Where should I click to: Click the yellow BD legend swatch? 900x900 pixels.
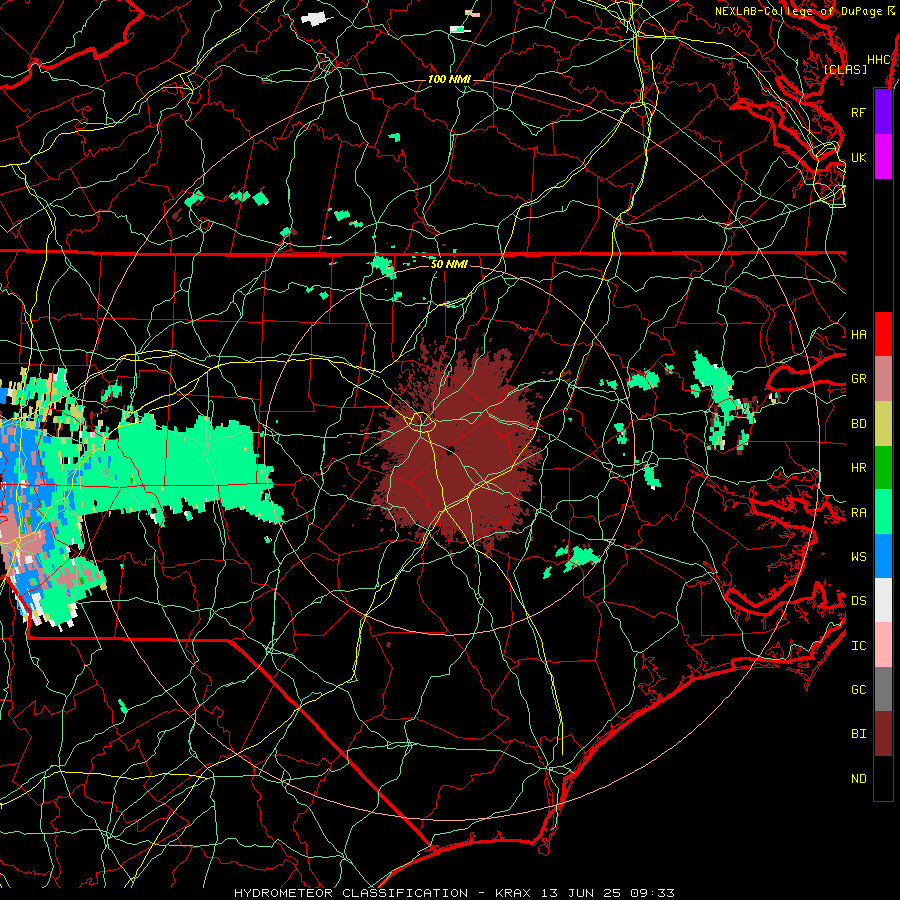click(883, 424)
